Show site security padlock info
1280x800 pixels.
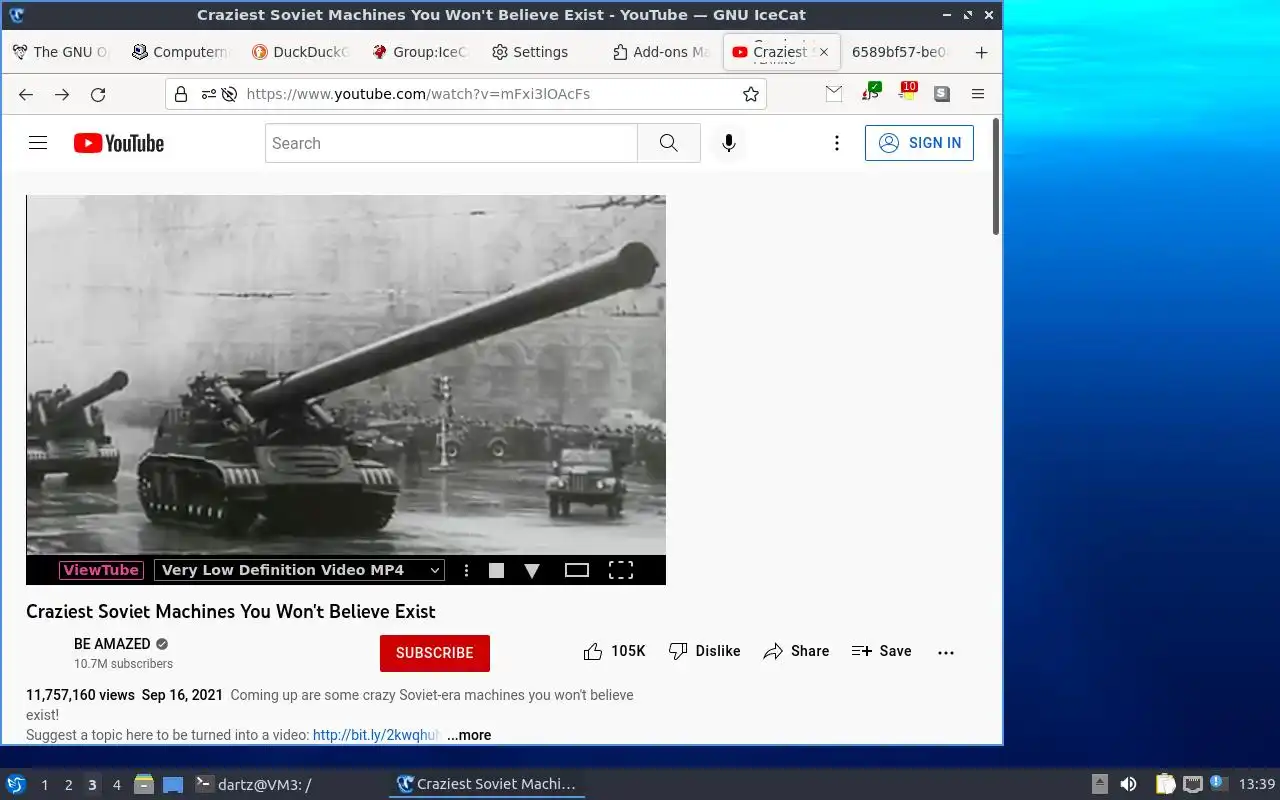tap(181, 94)
